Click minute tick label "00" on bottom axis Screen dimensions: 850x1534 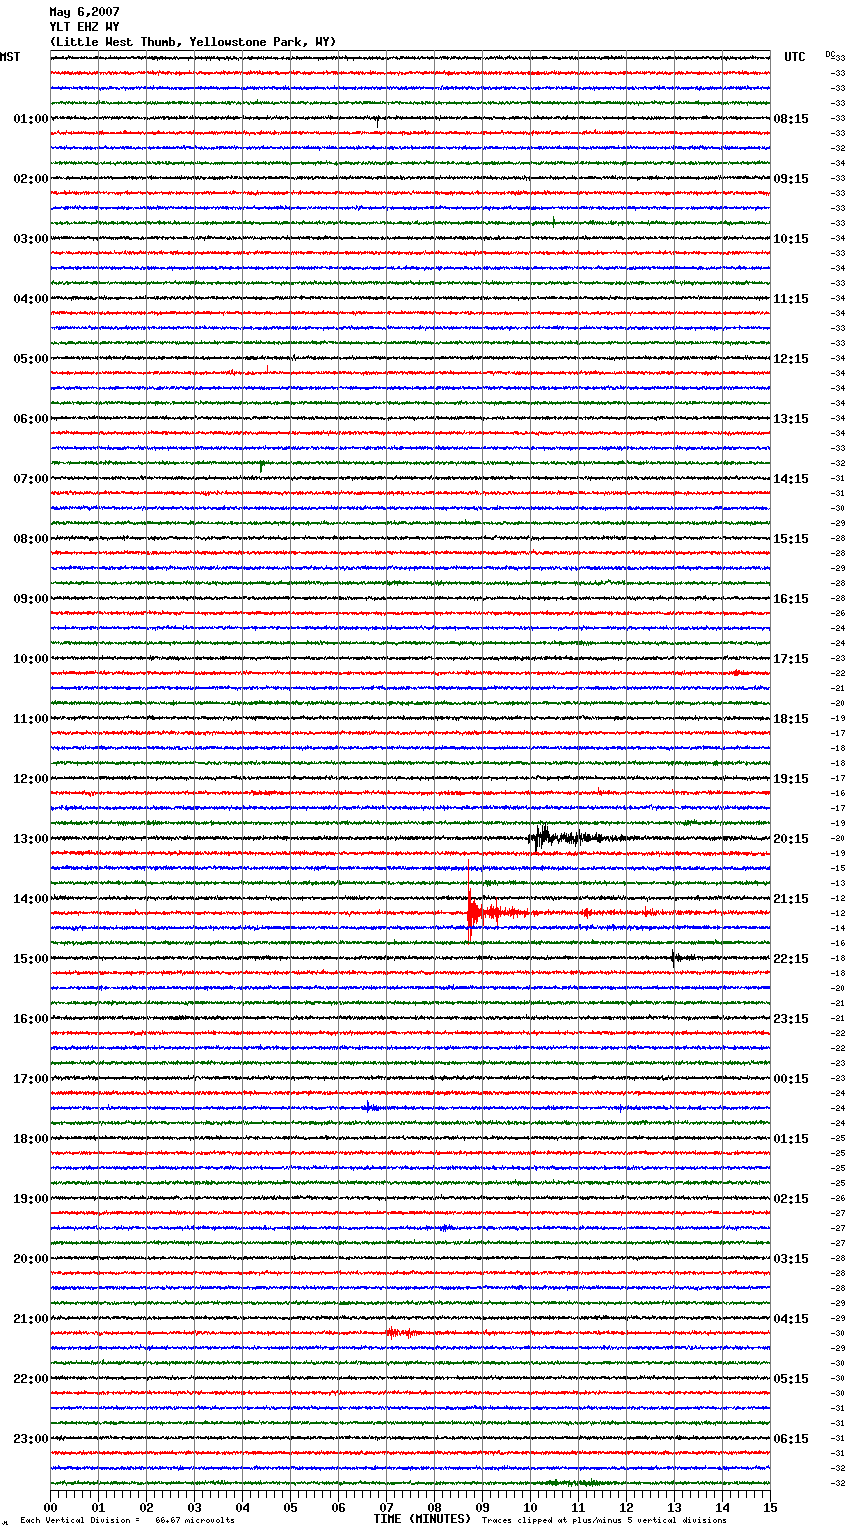pos(50,1507)
